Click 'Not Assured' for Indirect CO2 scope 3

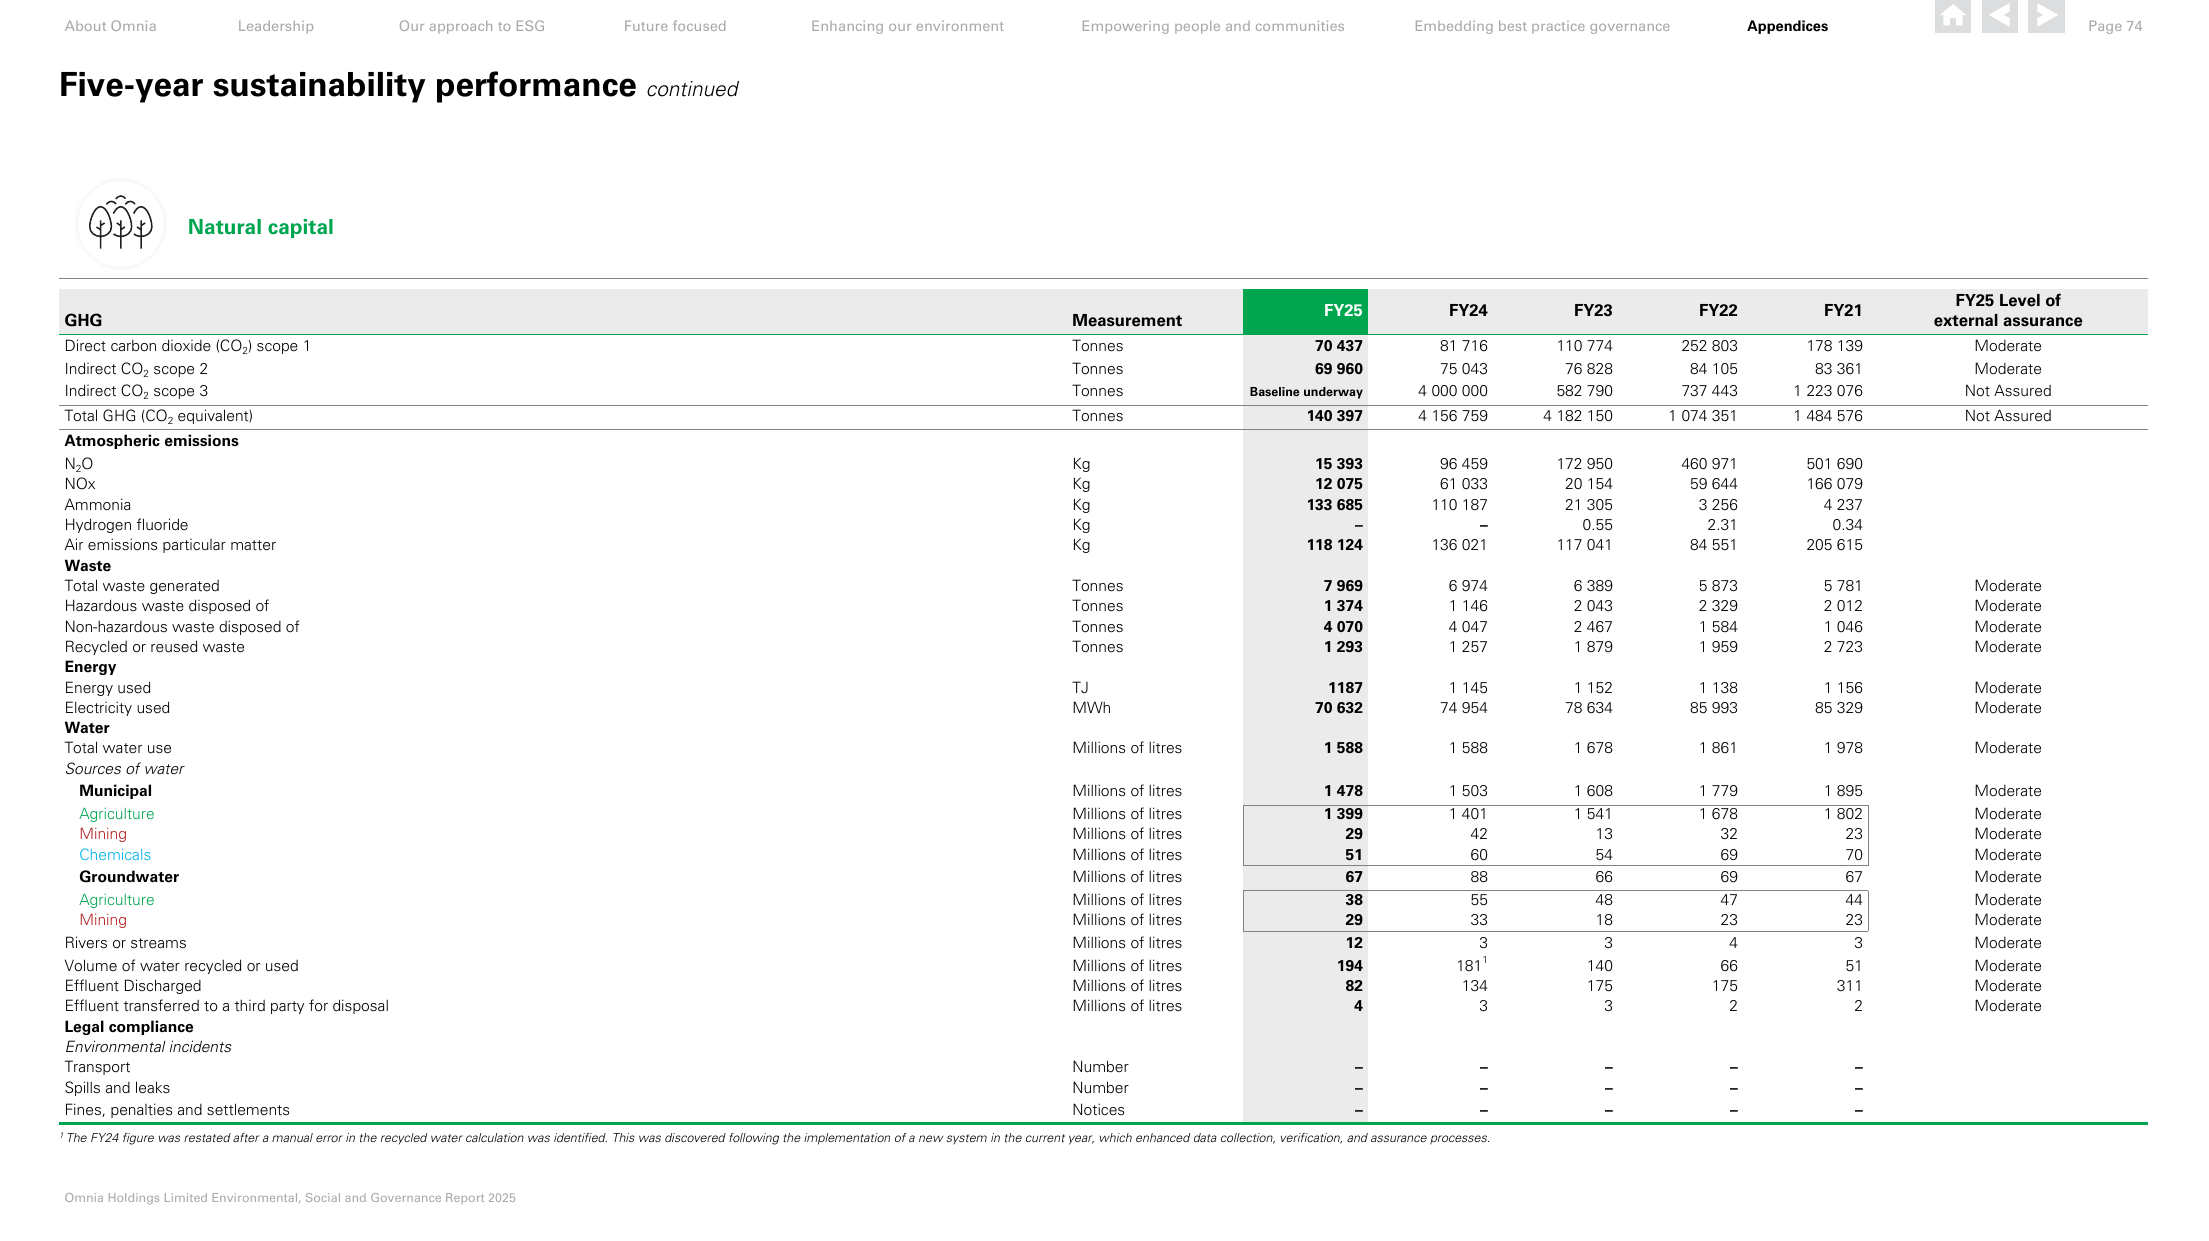[2008, 391]
